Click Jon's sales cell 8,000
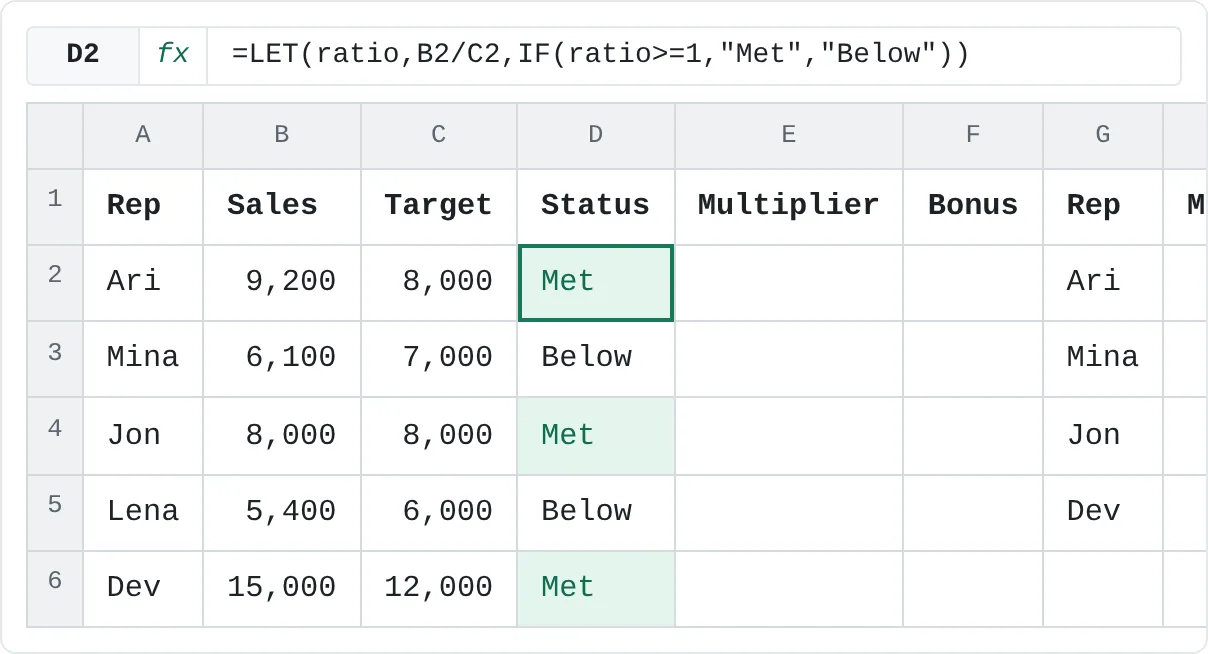Screen dimensions: 1208x654 pos(282,436)
